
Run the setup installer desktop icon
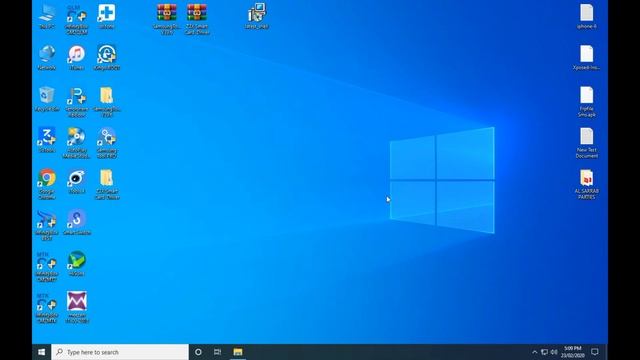[x=257, y=16]
